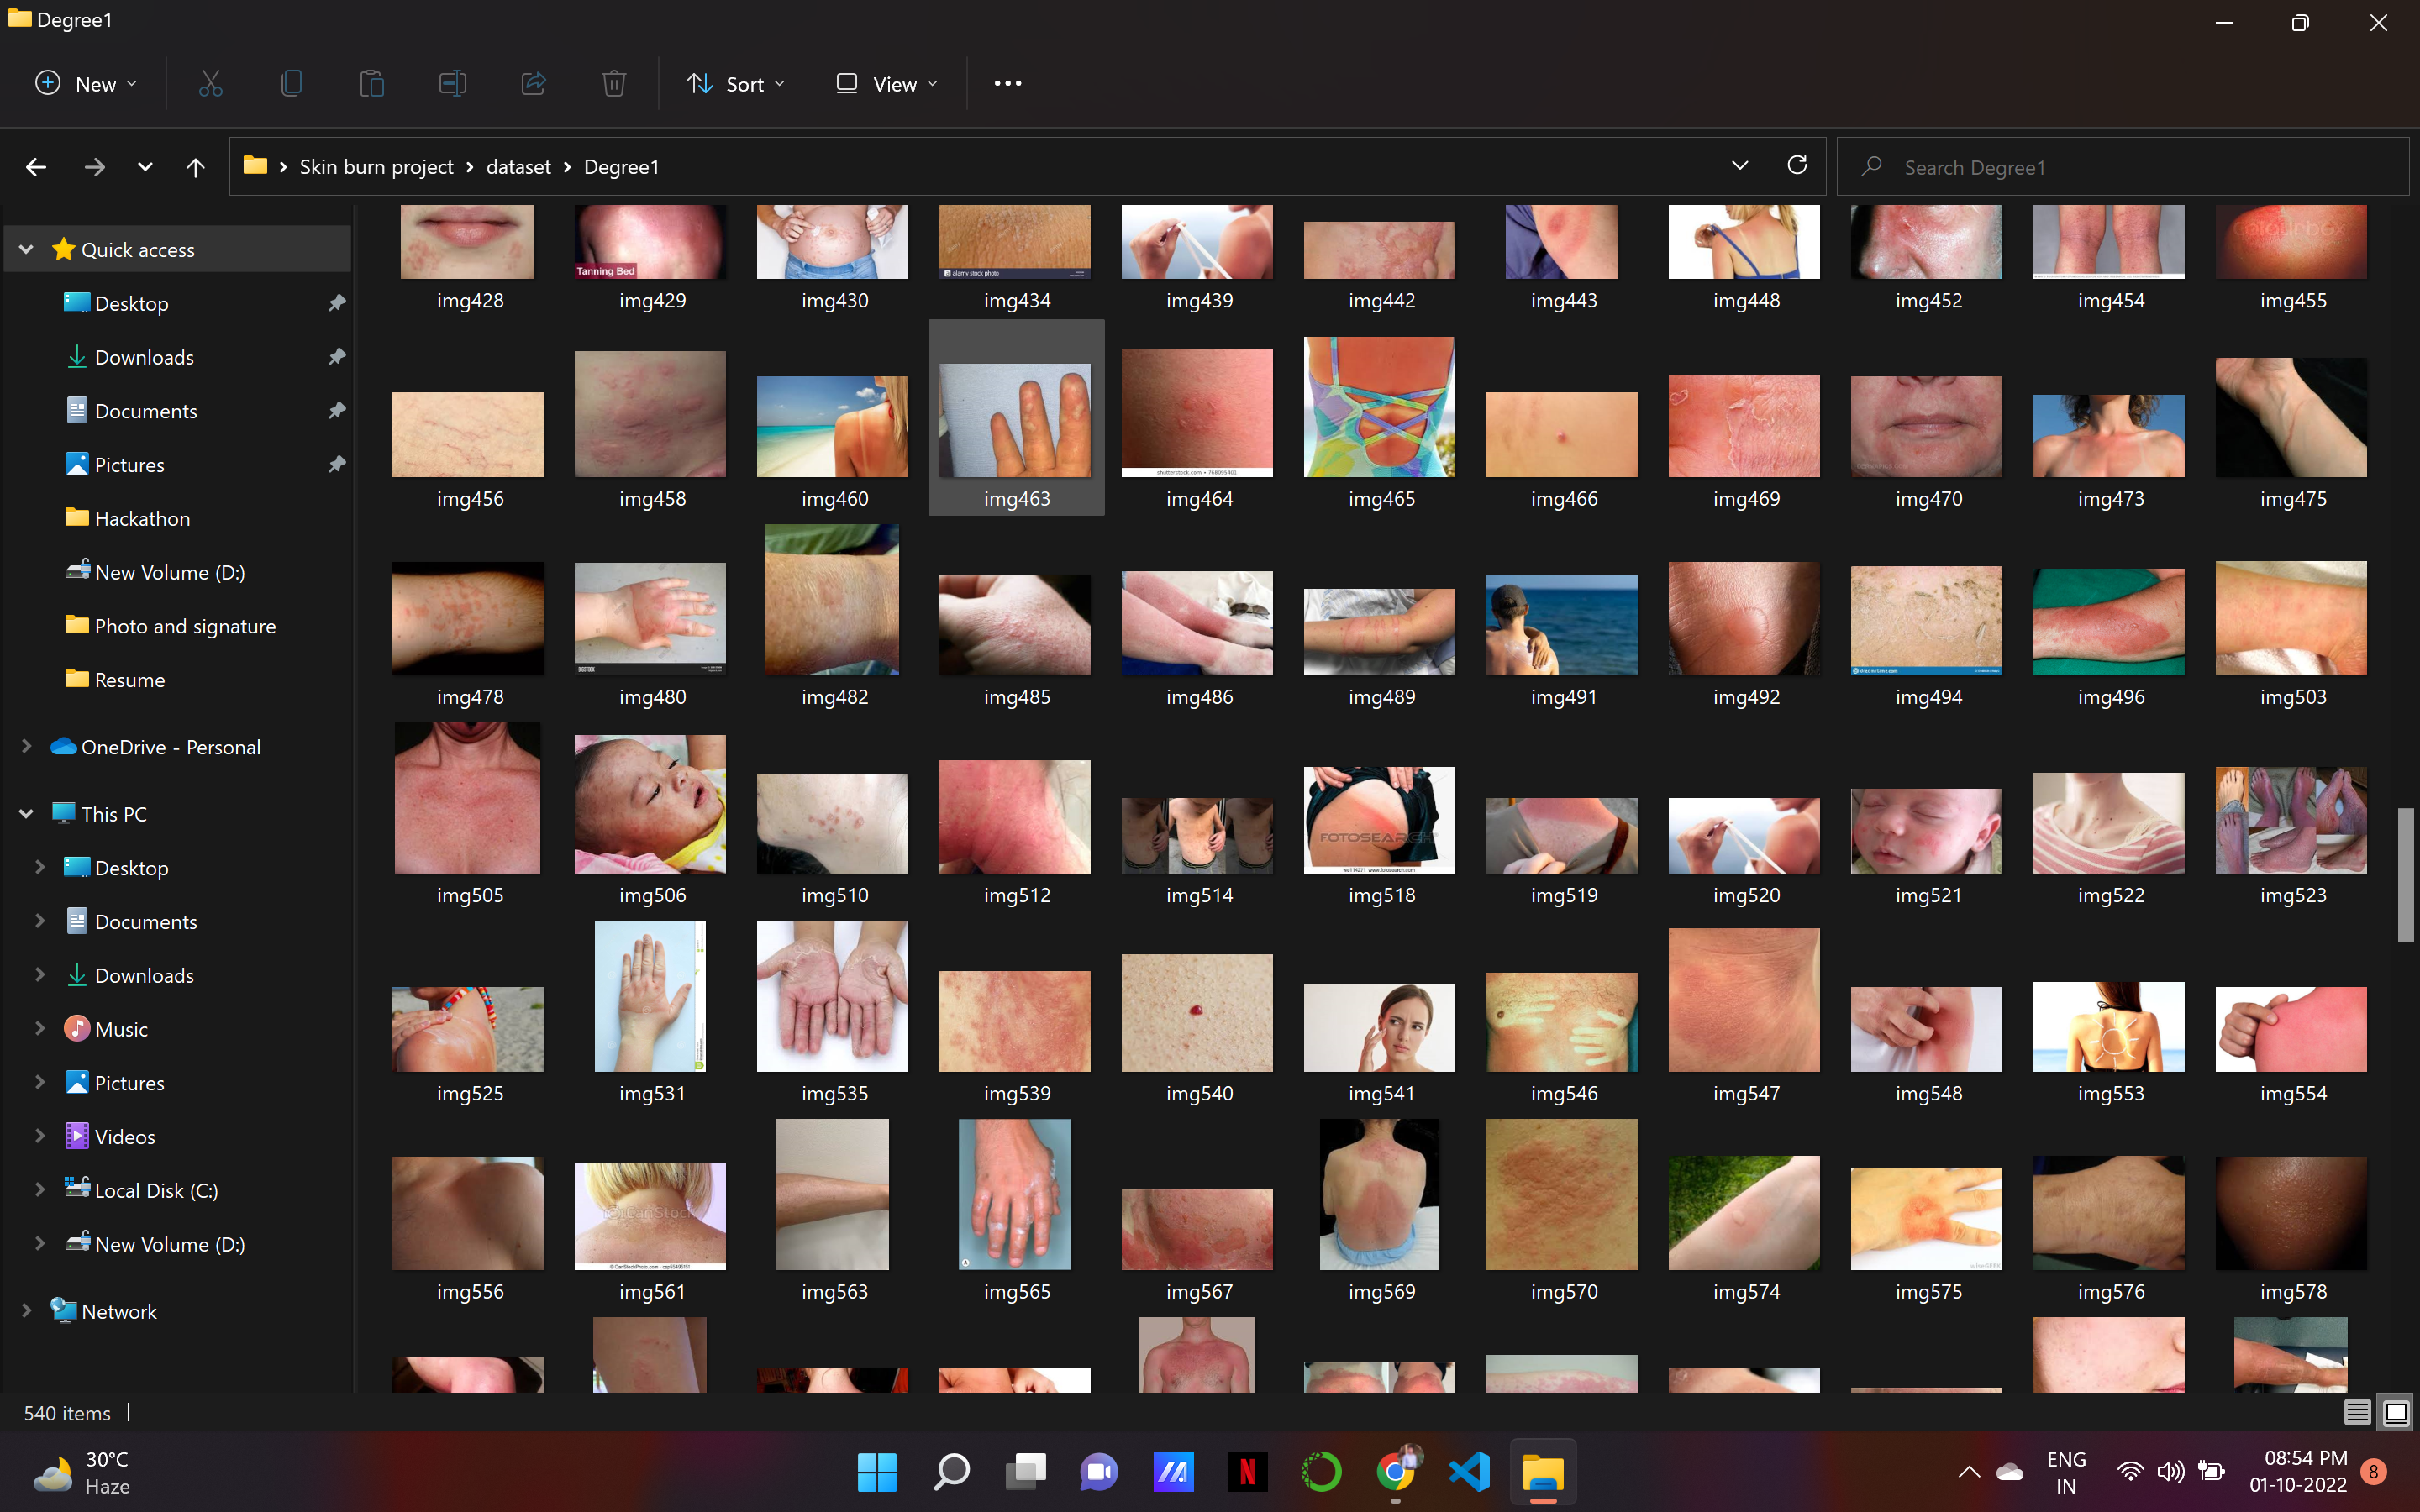The width and height of the screenshot is (2420, 1512).
Task: Select the img465 swimsuit sunburn thumbnail
Action: pos(1379,408)
